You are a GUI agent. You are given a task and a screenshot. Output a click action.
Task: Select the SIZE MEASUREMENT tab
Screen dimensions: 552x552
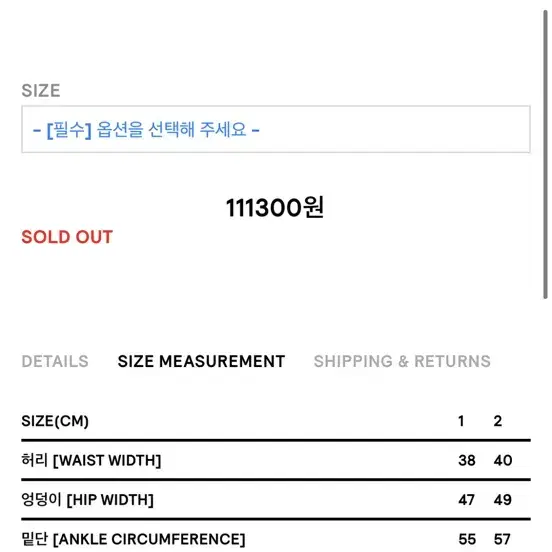[x=201, y=361]
